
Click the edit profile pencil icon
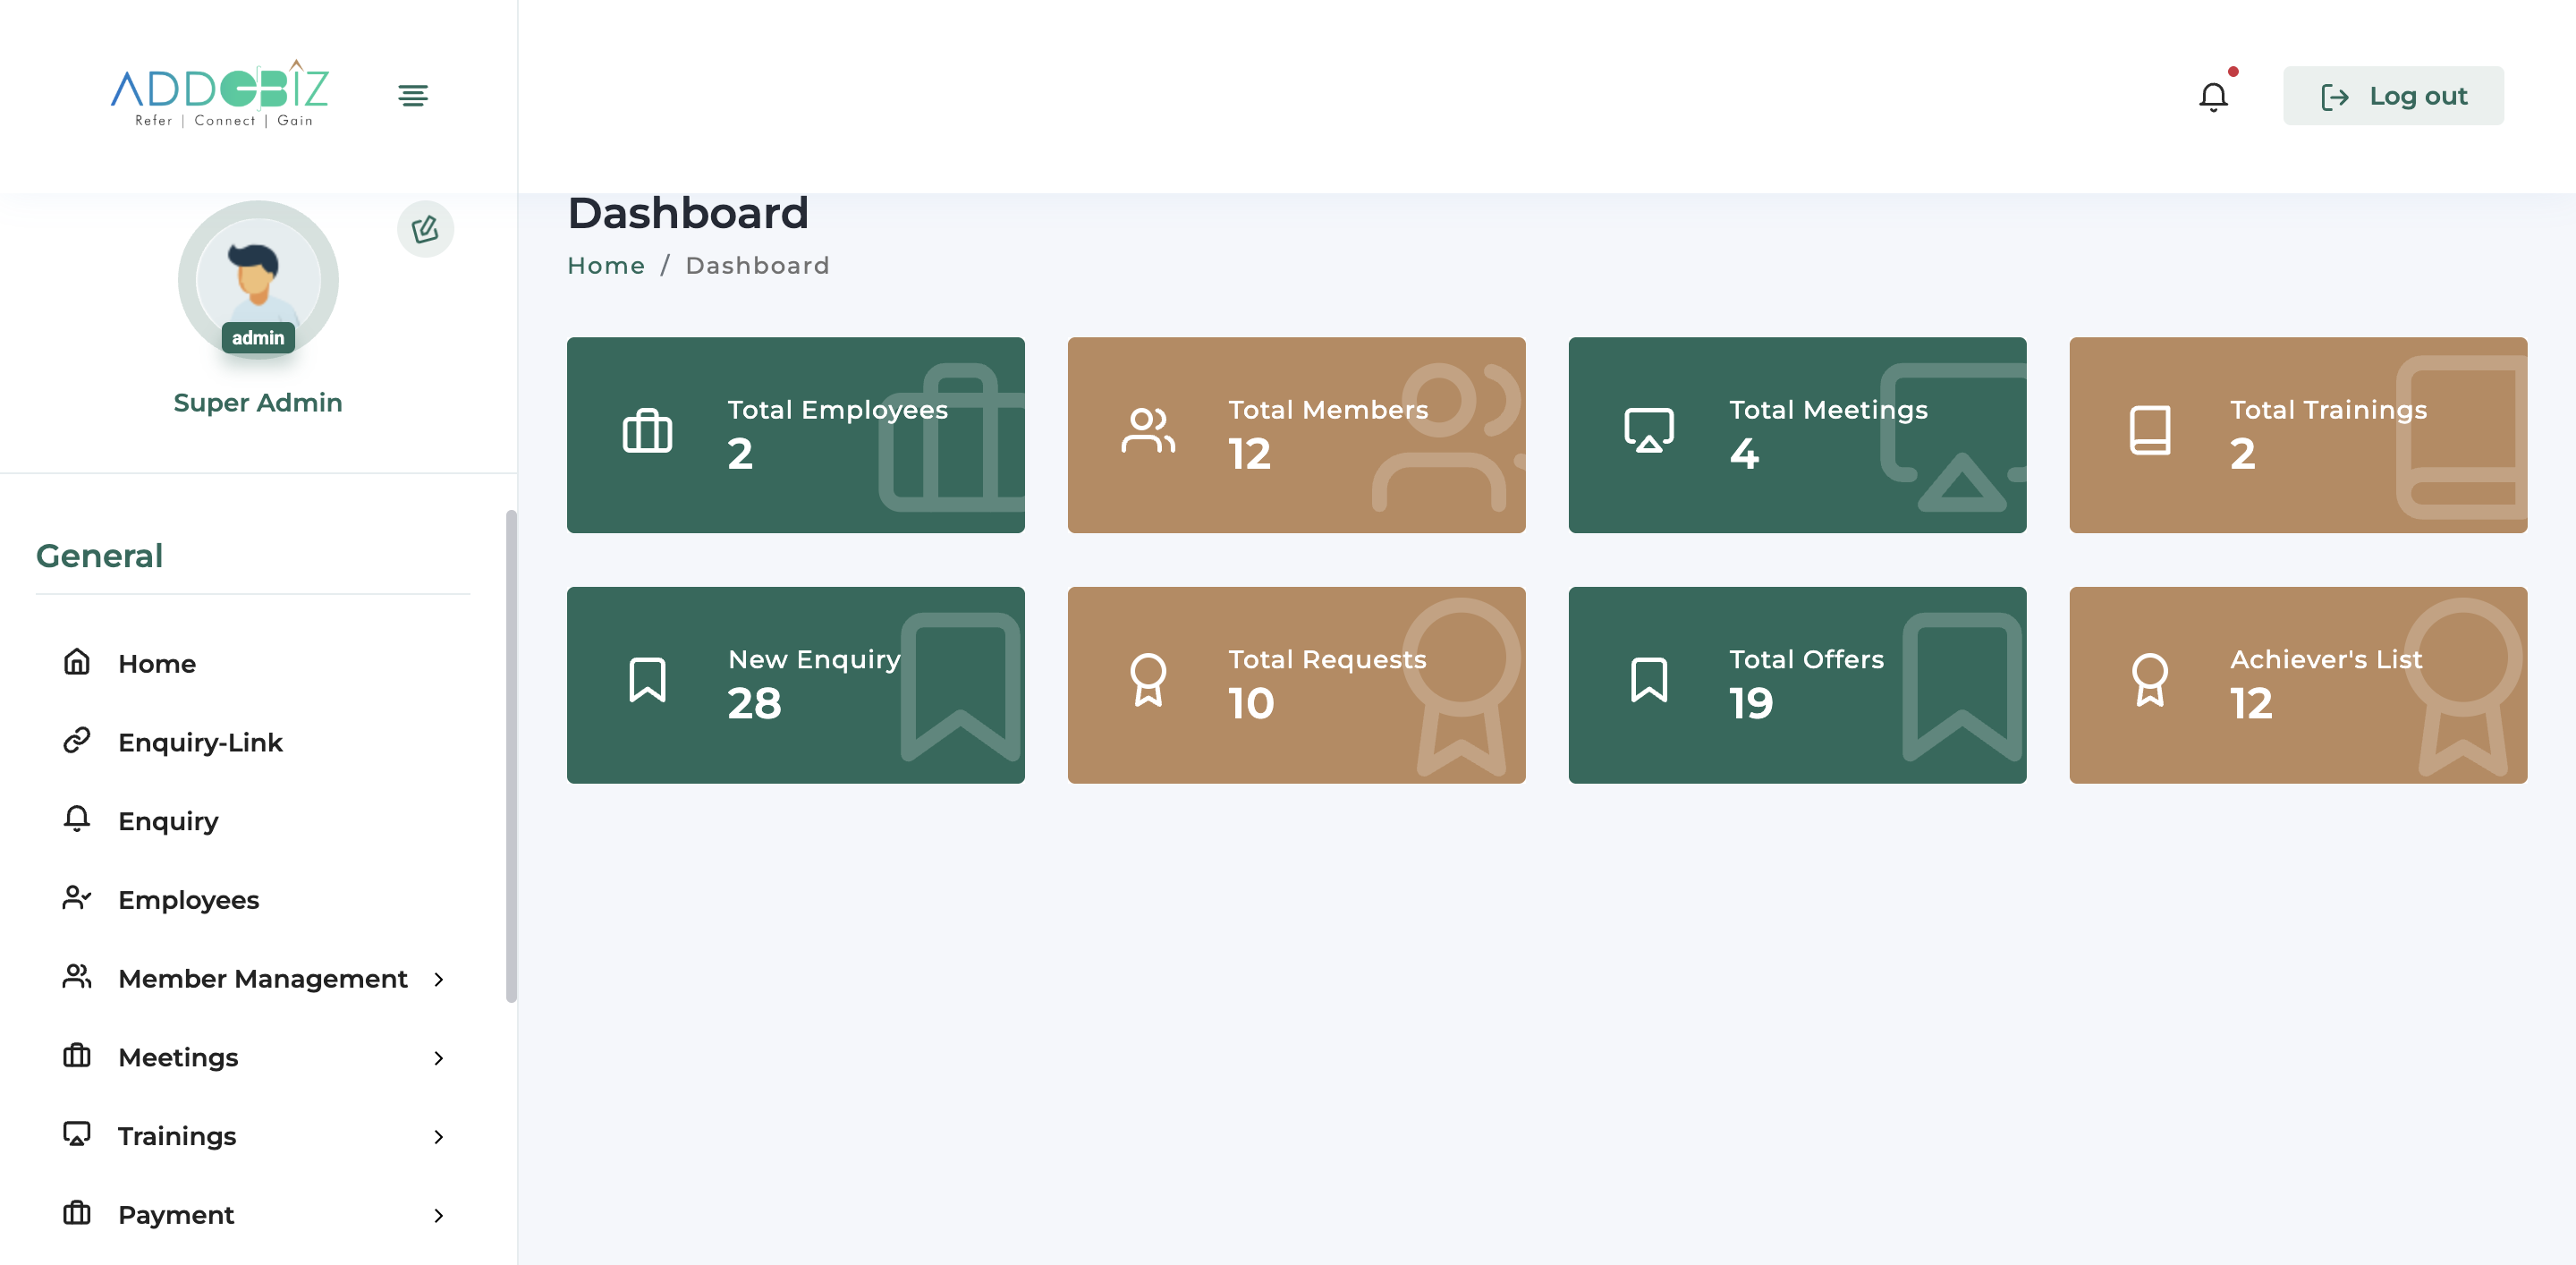(x=425, y=230)
